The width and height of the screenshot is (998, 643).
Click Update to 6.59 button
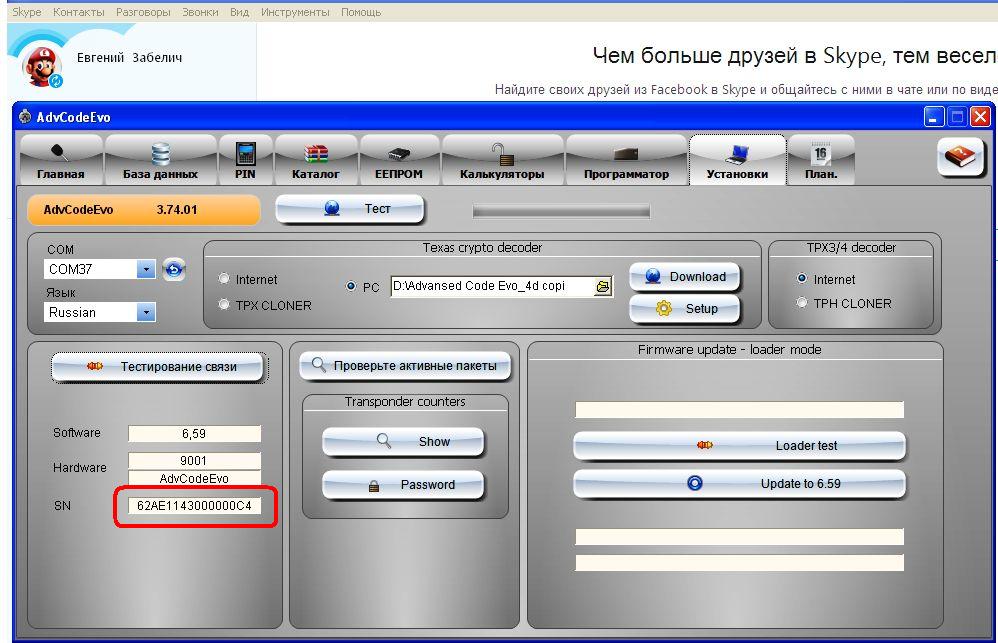pos(739,484)
